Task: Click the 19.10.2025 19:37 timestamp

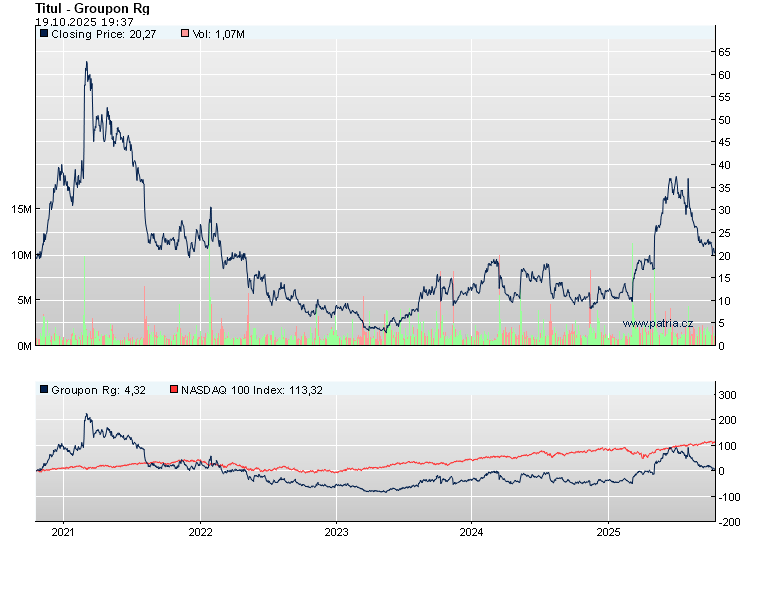Action: pyautogui.click(x=84, y=21)
